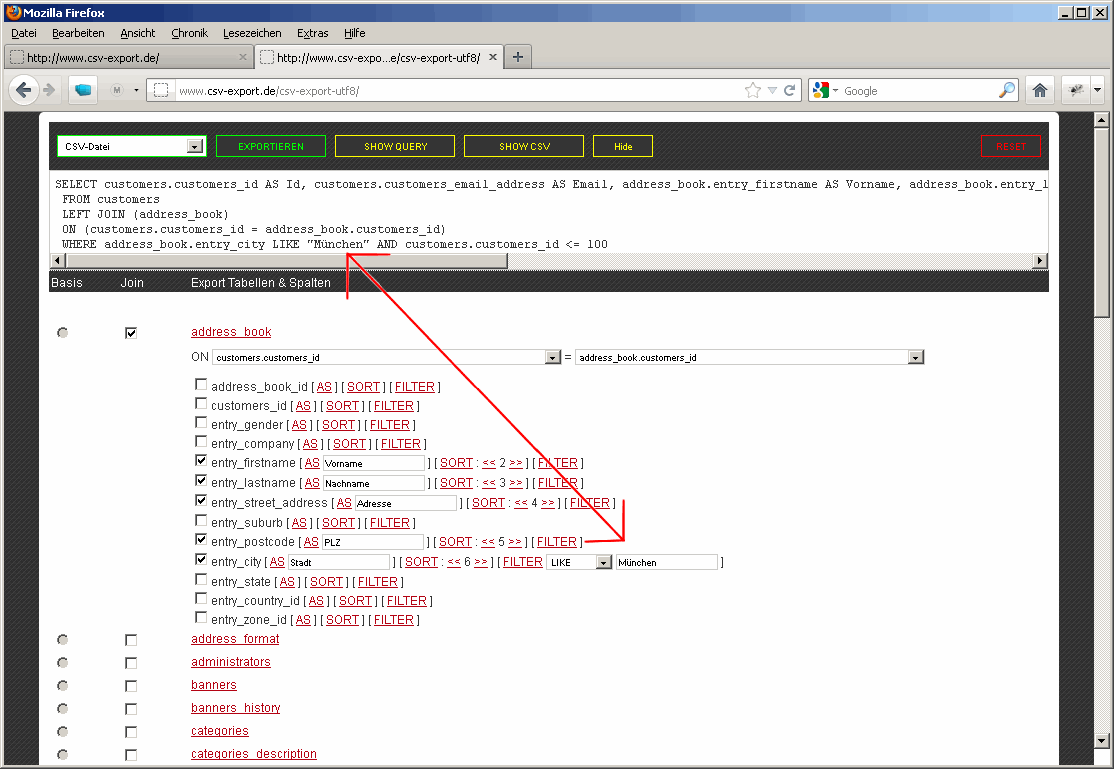This screenshot has height=769, width=1114.
Task: Click the Stadt alias input field
Action: 340,562
